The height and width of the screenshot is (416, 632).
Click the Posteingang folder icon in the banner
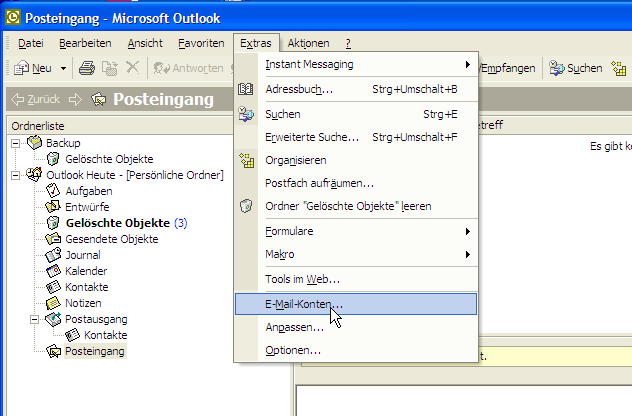coord(99,99)
